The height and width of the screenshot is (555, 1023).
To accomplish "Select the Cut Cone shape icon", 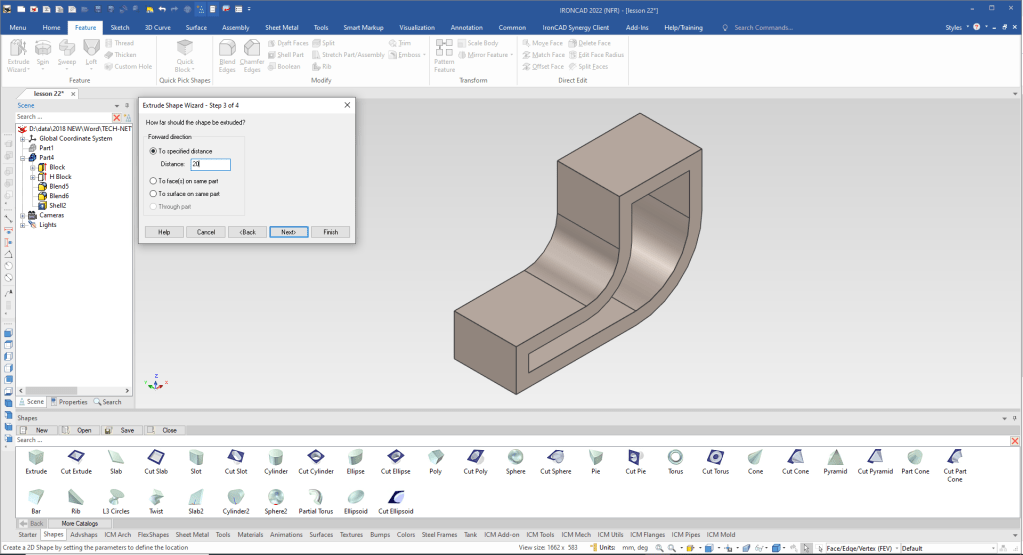I will click(x=794, y=457).
